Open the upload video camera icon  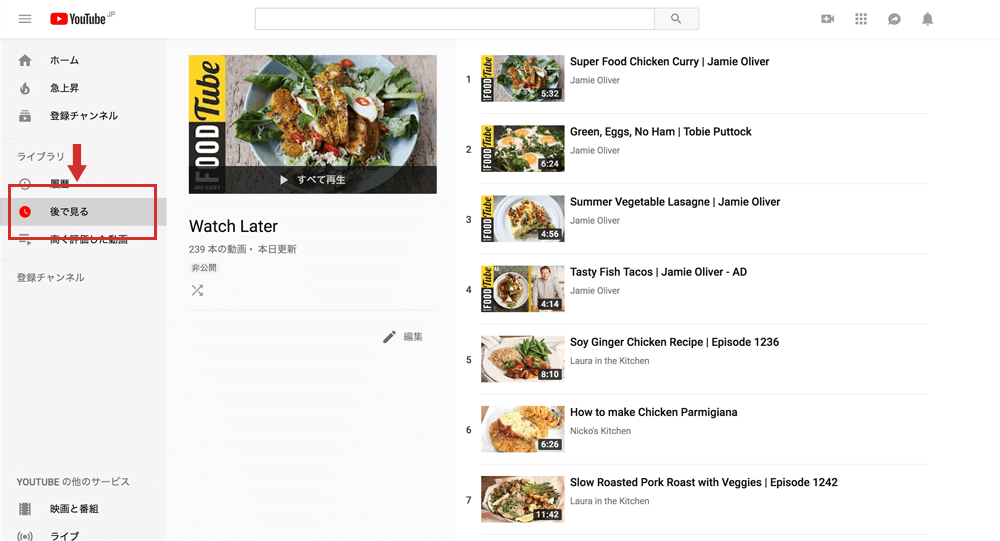(828, 19)
